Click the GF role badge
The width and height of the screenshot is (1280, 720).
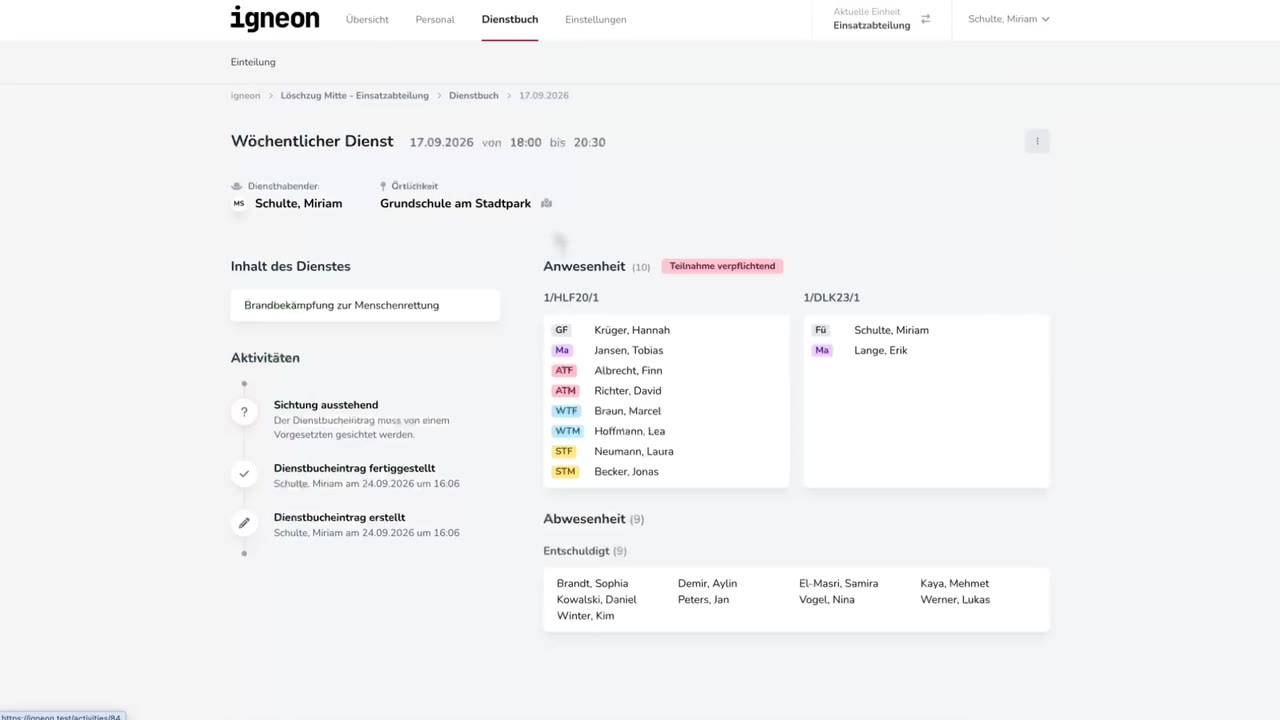click(562, 330)
